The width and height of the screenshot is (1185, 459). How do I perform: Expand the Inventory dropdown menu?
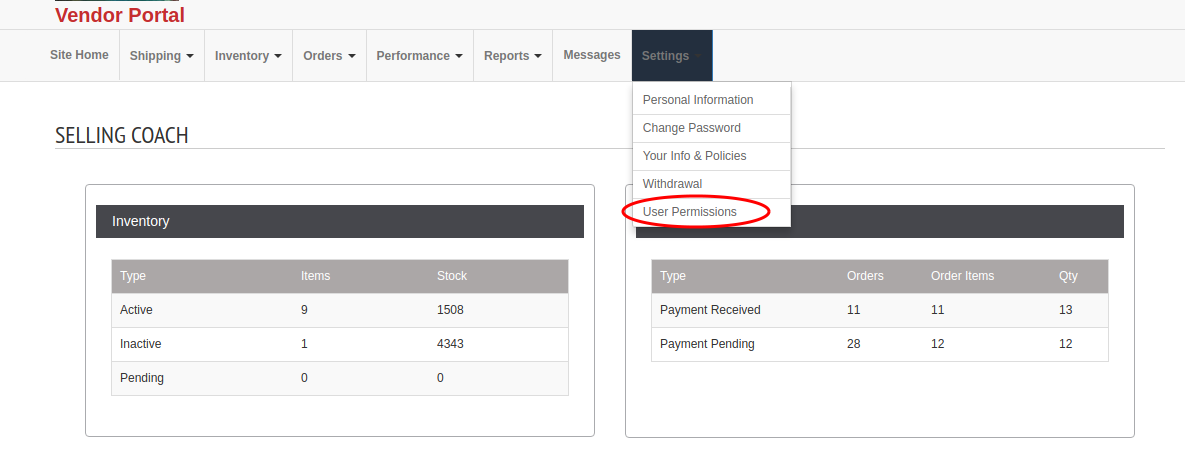[x=249, y=56]
